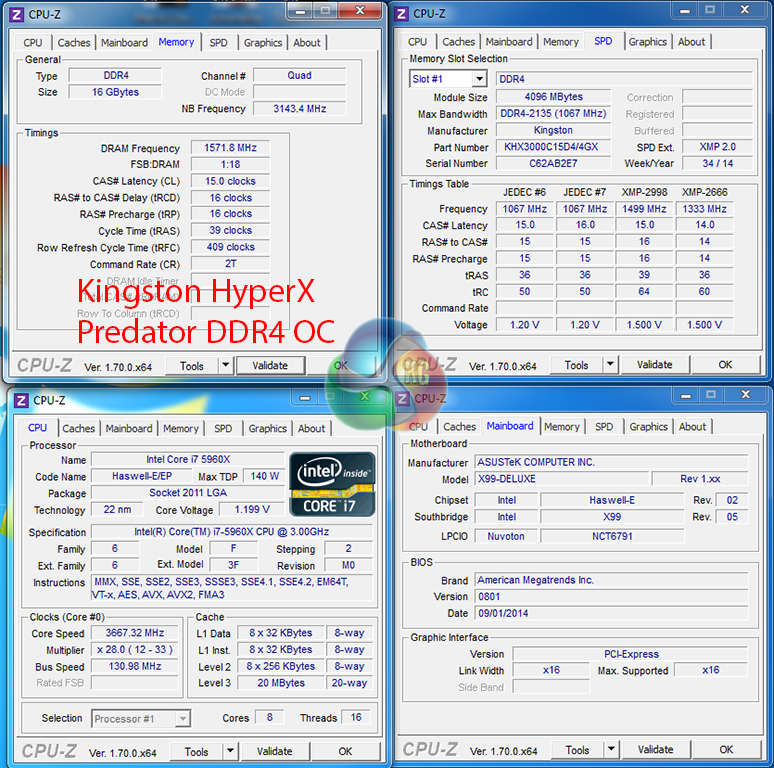Open Memory tab in SPD window
Screen dimensions: 774x768
561,42
